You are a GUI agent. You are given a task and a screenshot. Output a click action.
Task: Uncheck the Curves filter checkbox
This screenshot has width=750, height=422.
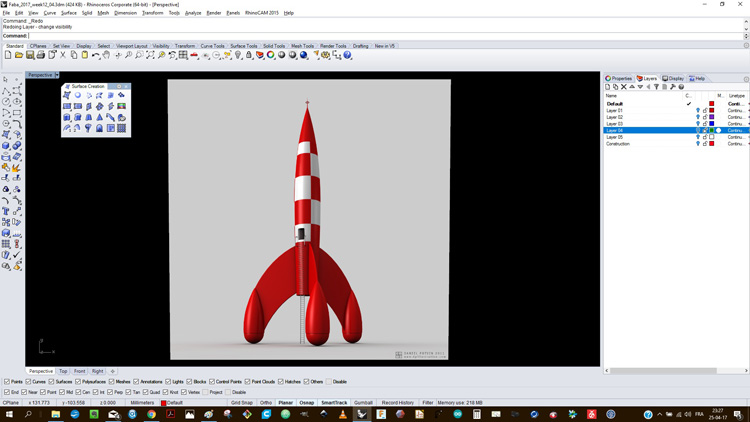(x=28, y=382)
